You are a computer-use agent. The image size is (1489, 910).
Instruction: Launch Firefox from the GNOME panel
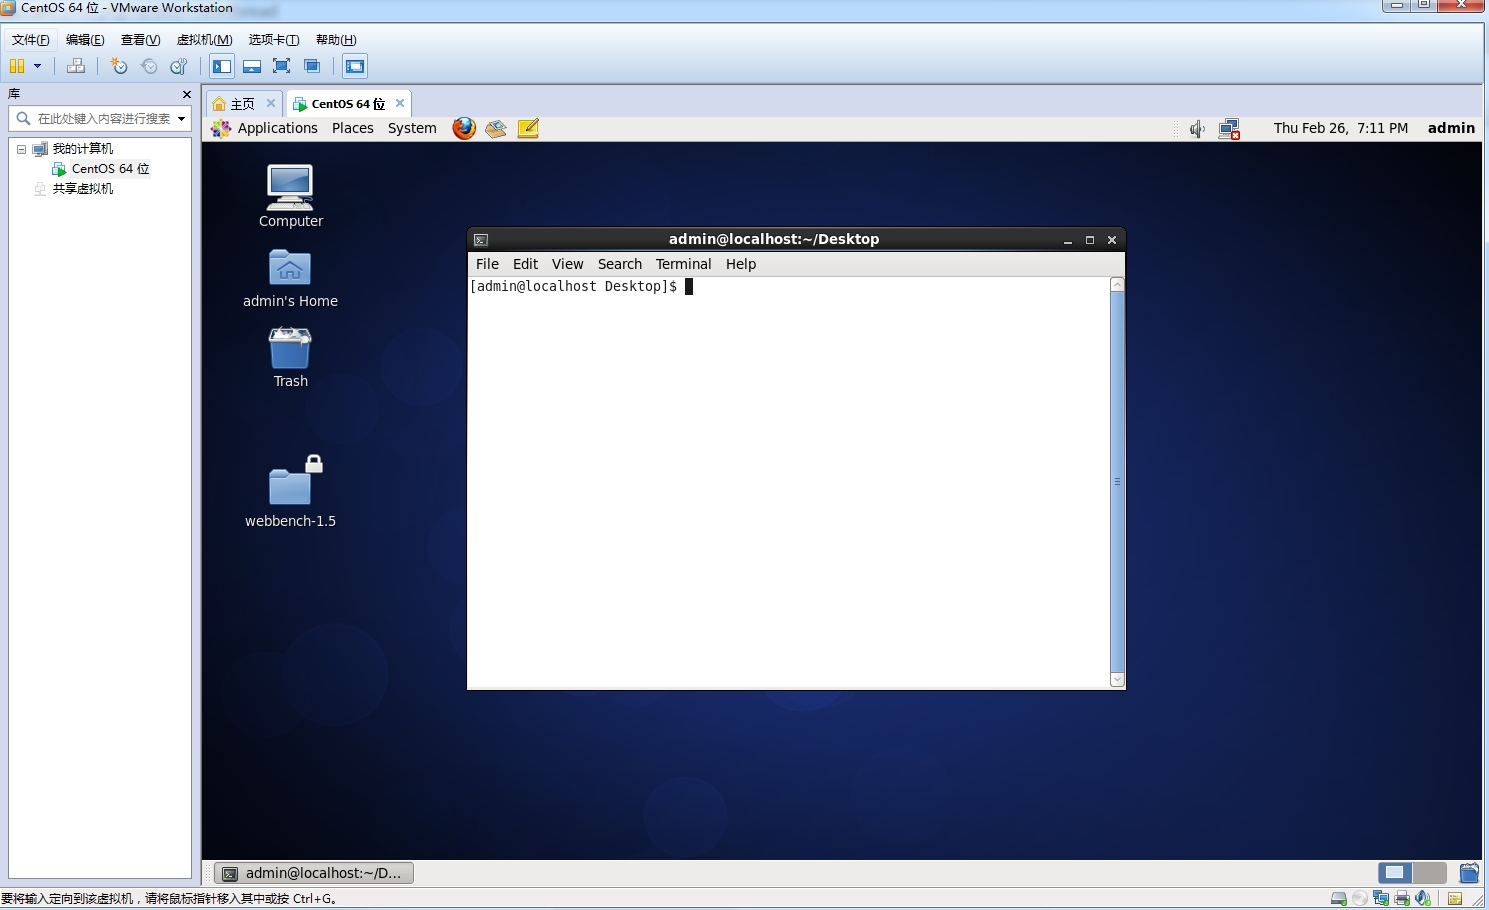tap(464, 128)
